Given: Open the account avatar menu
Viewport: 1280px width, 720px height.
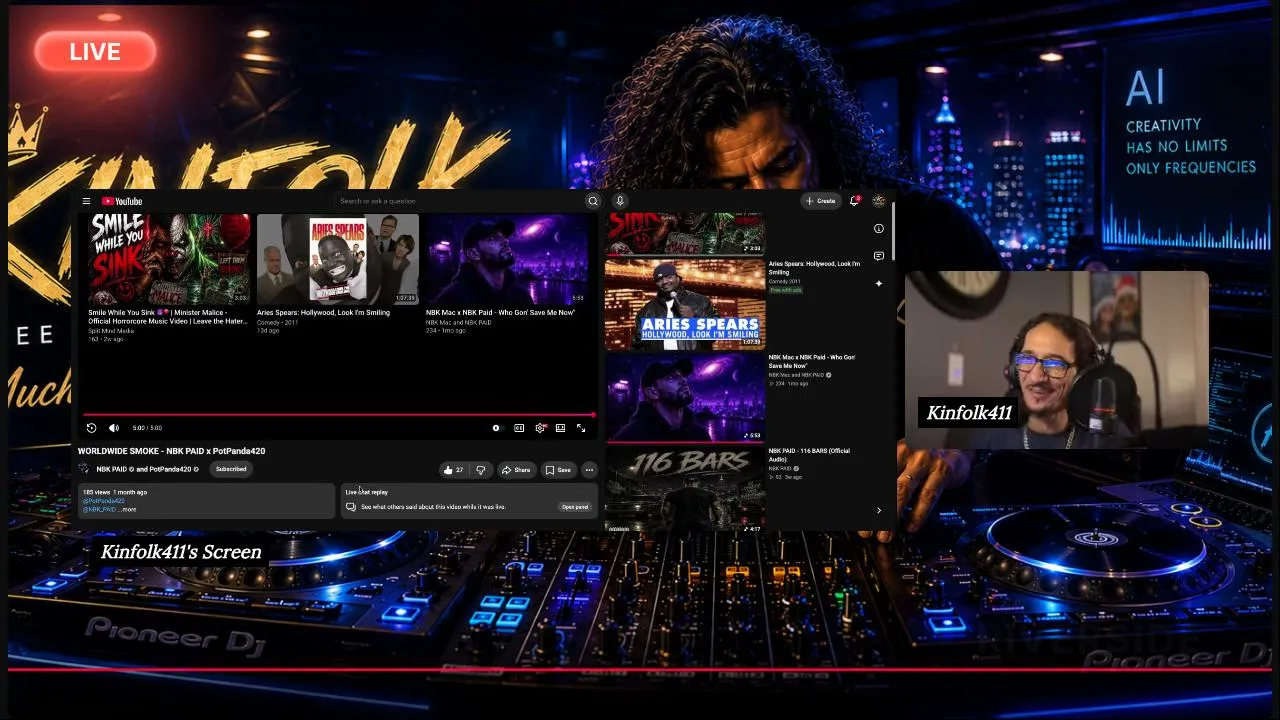Looking at the screenshot, I should [879, 201].
